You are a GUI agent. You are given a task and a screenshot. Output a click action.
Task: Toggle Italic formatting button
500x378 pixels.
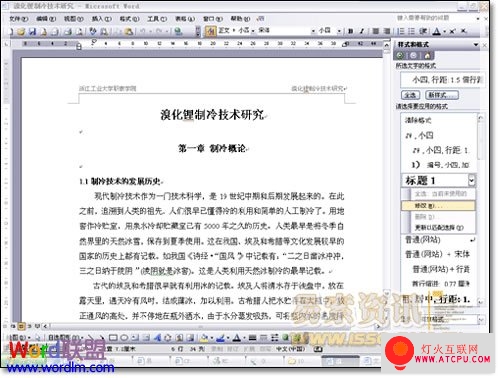tap(362, 31)
